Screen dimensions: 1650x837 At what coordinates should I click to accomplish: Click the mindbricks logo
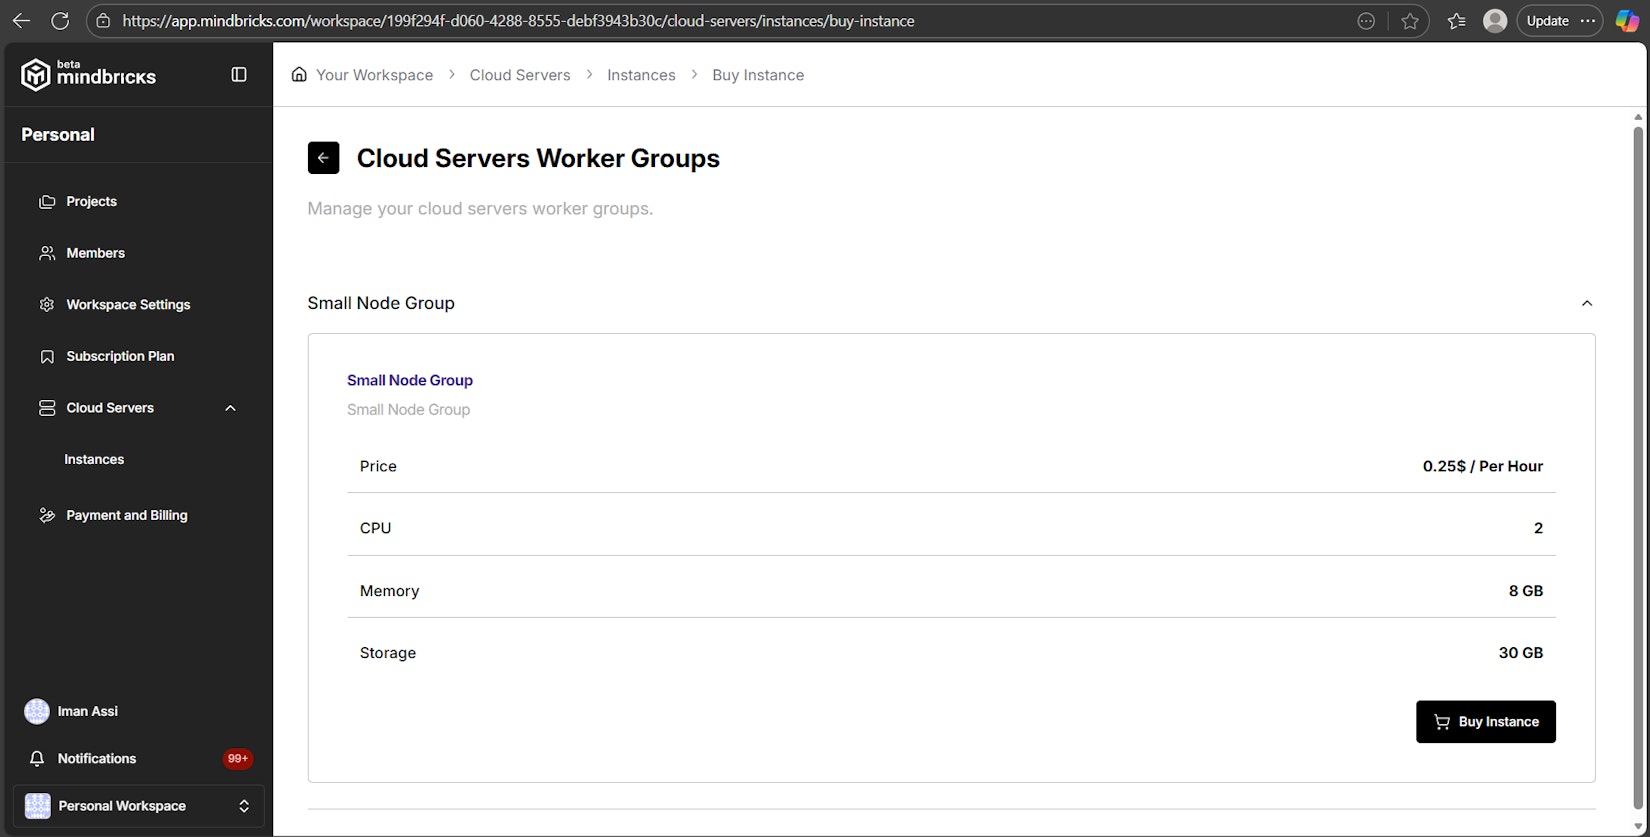click(x=89, y=75)
